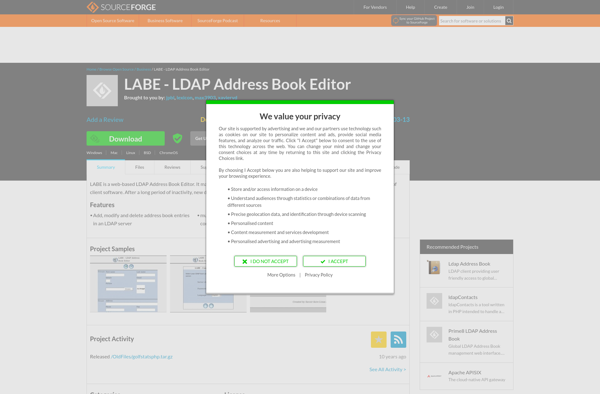
Task: Click Apache APISIX recommended project title
Action: (465, 373)
